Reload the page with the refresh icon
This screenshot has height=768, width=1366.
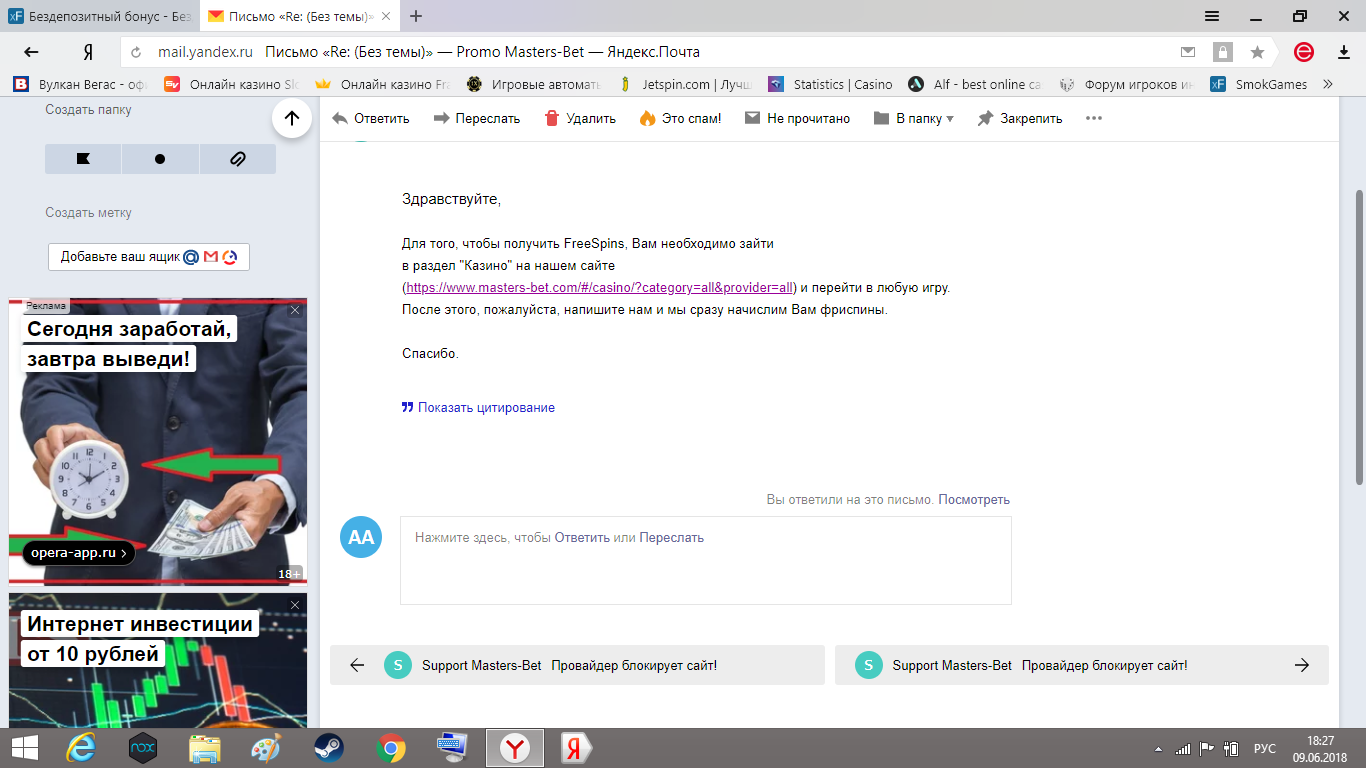tap(137, 52)
